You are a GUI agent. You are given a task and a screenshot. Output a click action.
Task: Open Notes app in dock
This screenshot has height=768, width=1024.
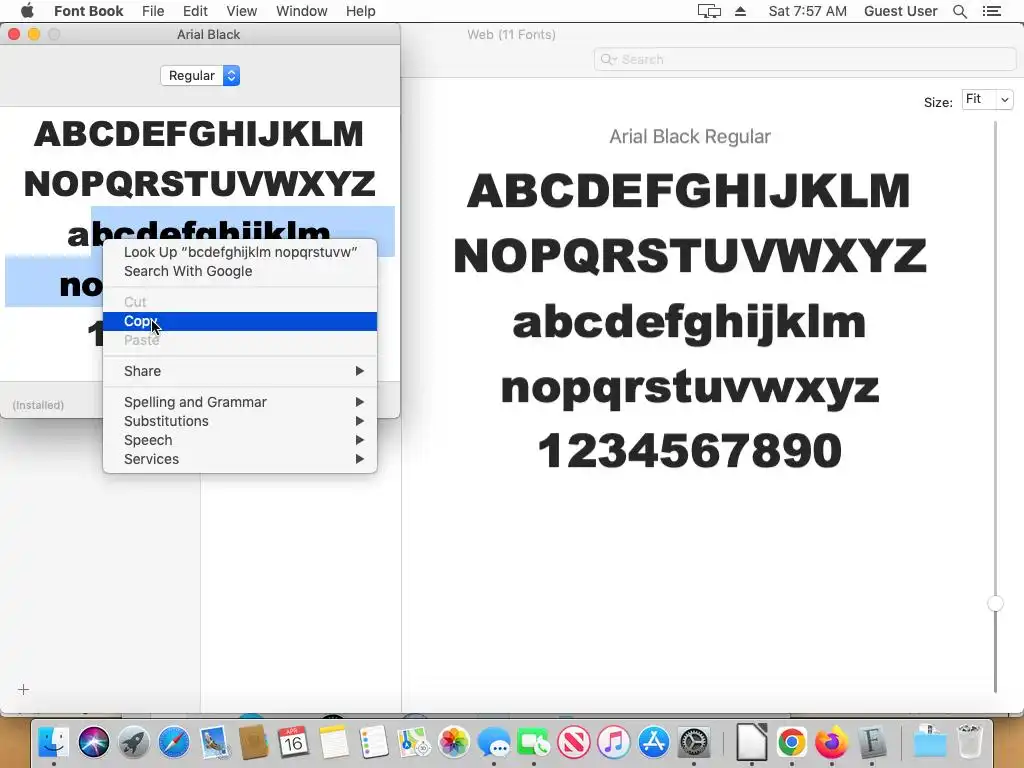click(x=334, y=743)
